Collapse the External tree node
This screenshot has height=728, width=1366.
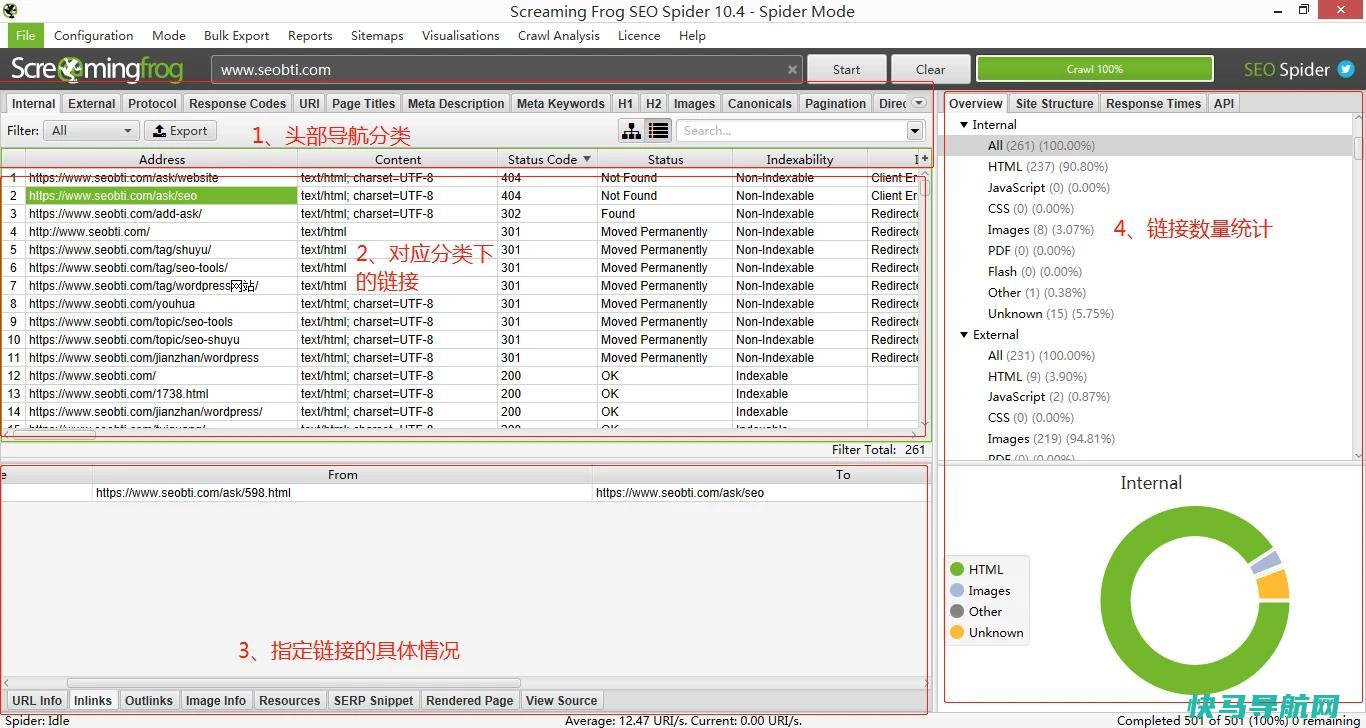pyautogui.click(x=964, y=335)
